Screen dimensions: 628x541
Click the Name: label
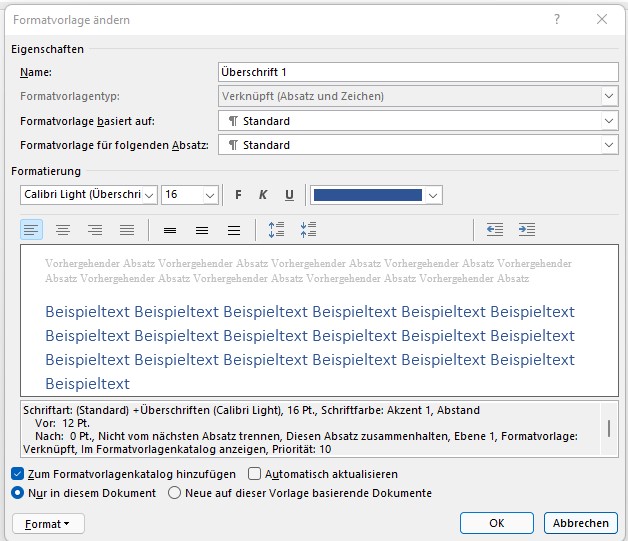click(x=36, y=72)
